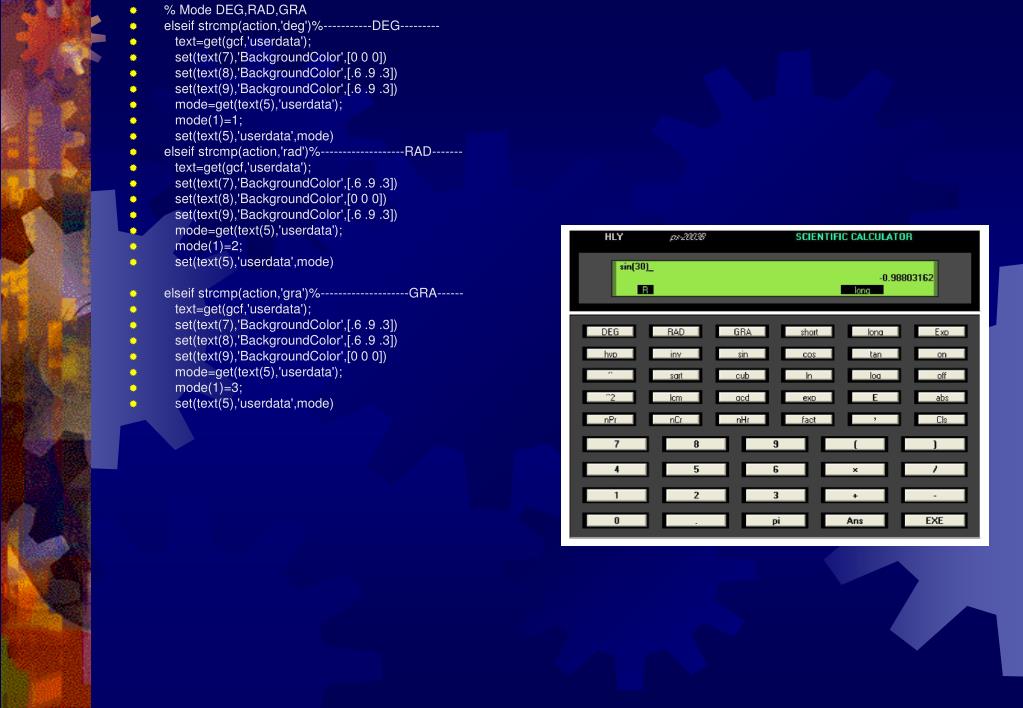
Task: Switch calculator to DEG mode
Action: 609,331
